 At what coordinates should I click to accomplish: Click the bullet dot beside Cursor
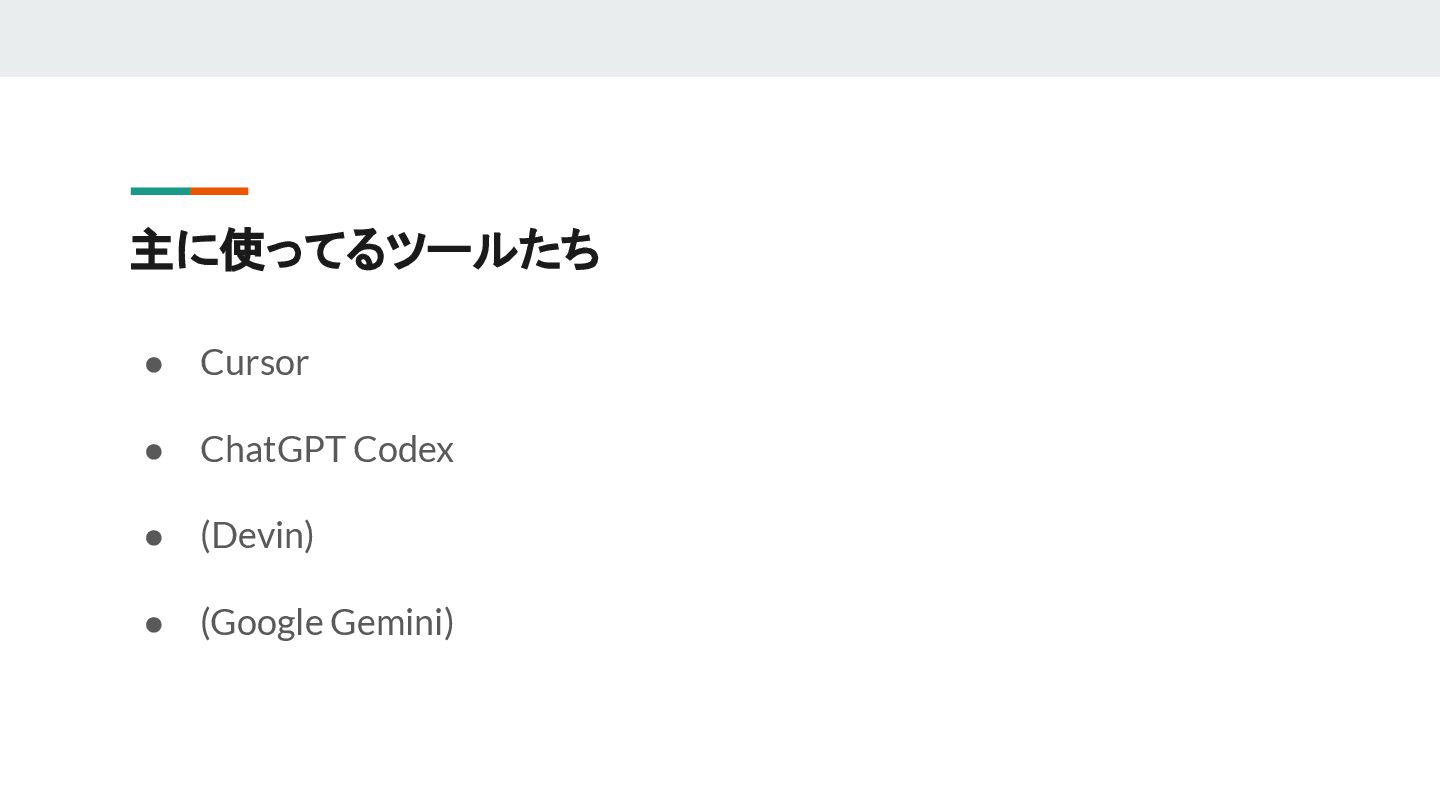tap(154, 364)
